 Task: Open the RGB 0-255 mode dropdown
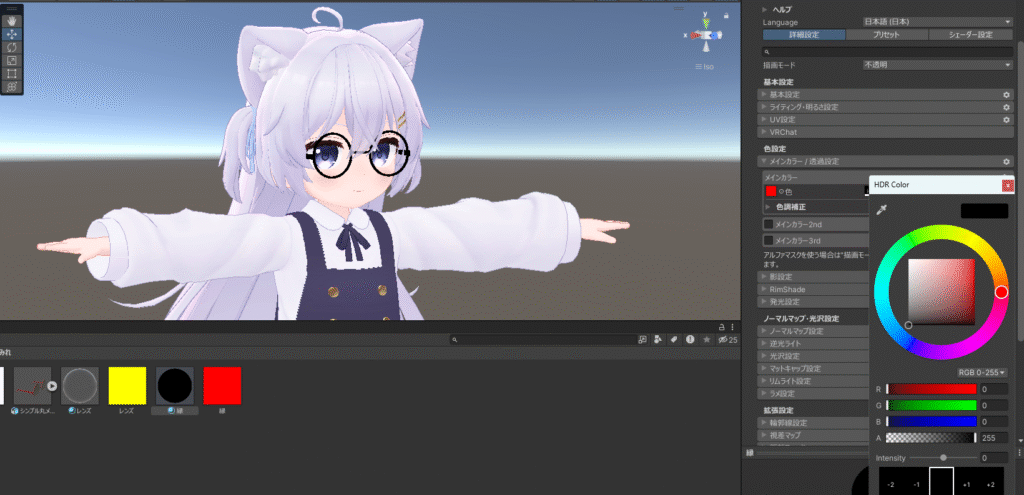point(982,372)
